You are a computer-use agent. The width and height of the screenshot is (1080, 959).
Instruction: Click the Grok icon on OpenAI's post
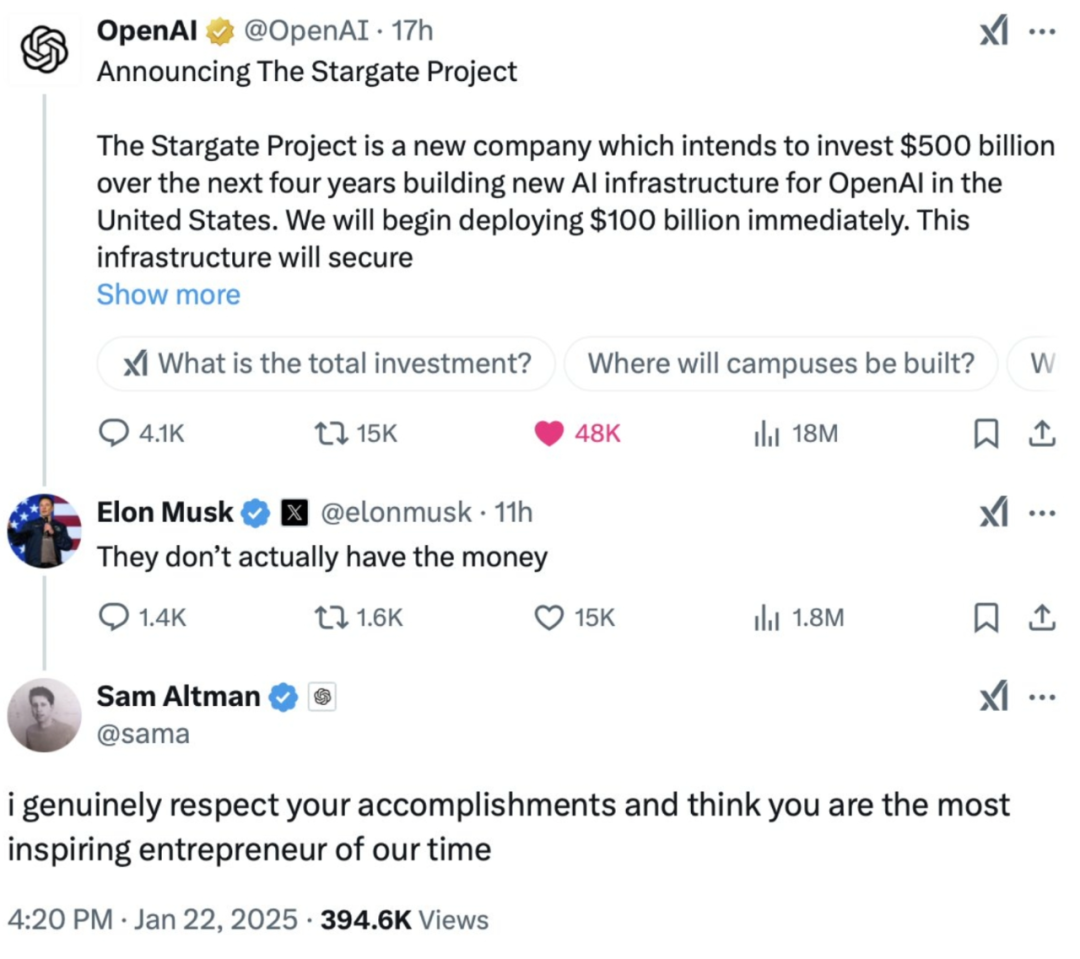pyautogui.click(x=992, y=33)
